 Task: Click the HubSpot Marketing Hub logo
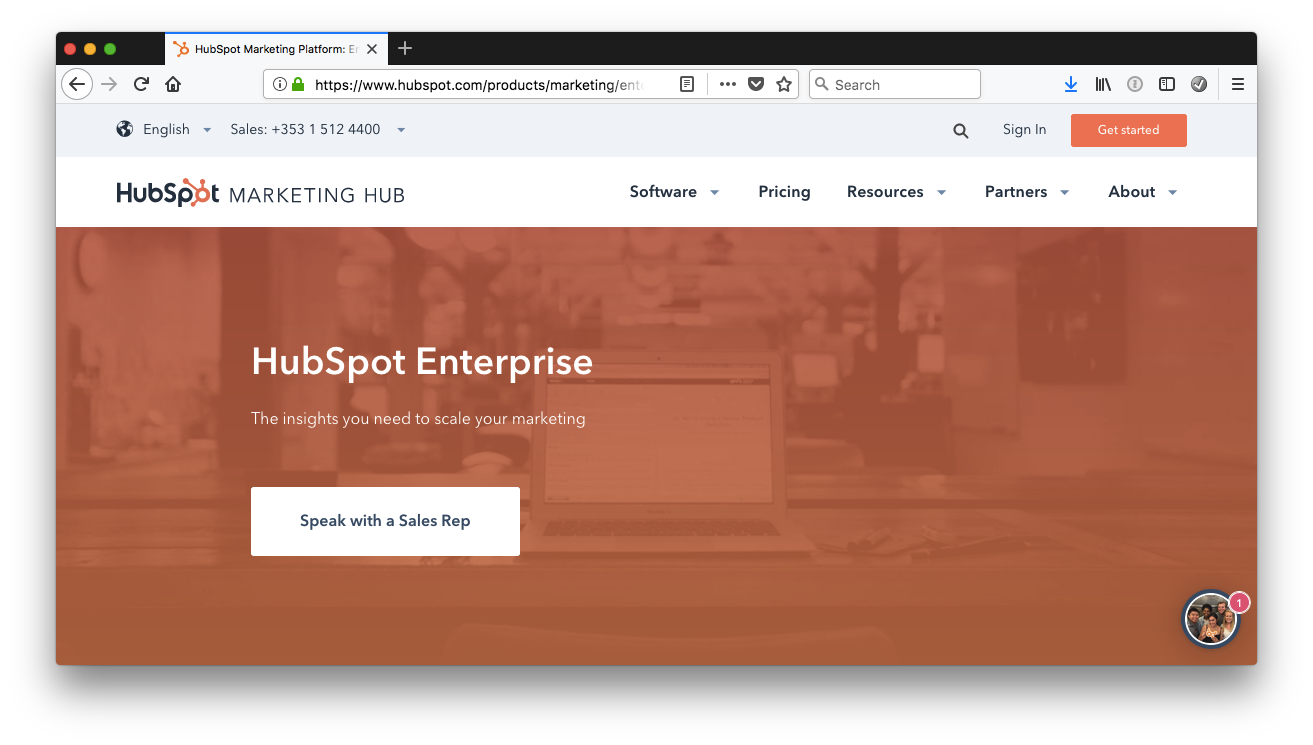pyautogui.click(x=261, y=193)
